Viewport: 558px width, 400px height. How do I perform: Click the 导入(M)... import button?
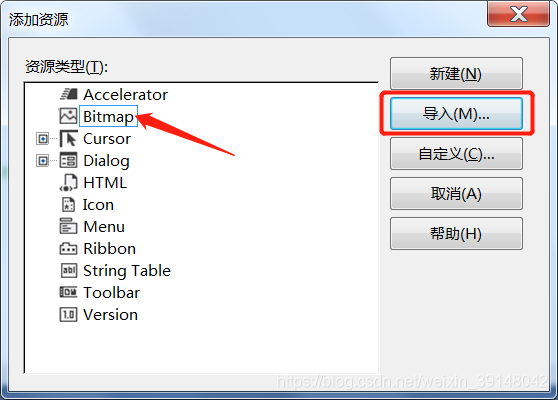[x=456, y=114]
